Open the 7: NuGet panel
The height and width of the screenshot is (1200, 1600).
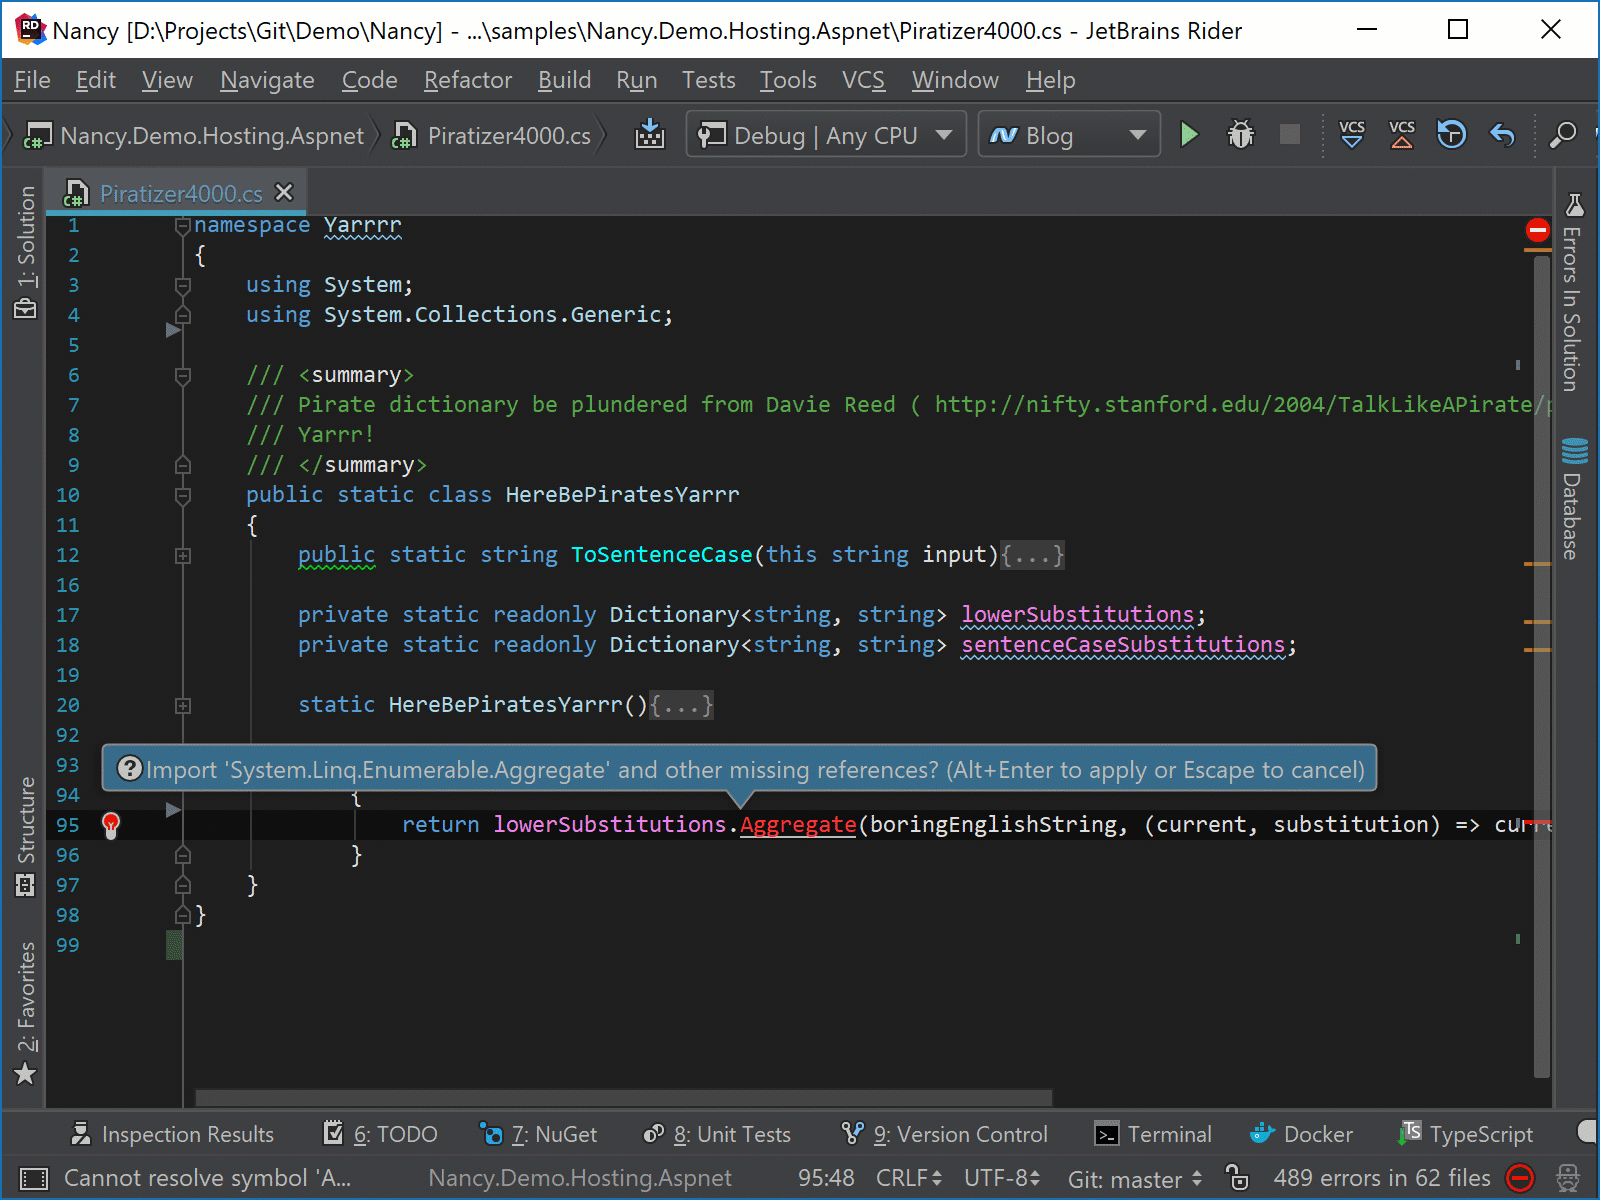538,1134
